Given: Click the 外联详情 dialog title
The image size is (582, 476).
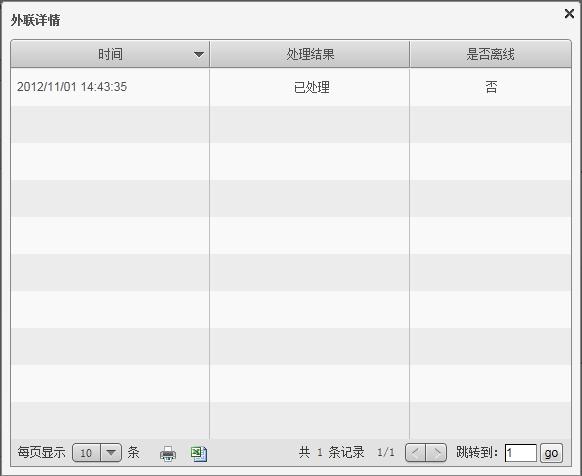Looking at the screenshot, I should tap(35, 20).
